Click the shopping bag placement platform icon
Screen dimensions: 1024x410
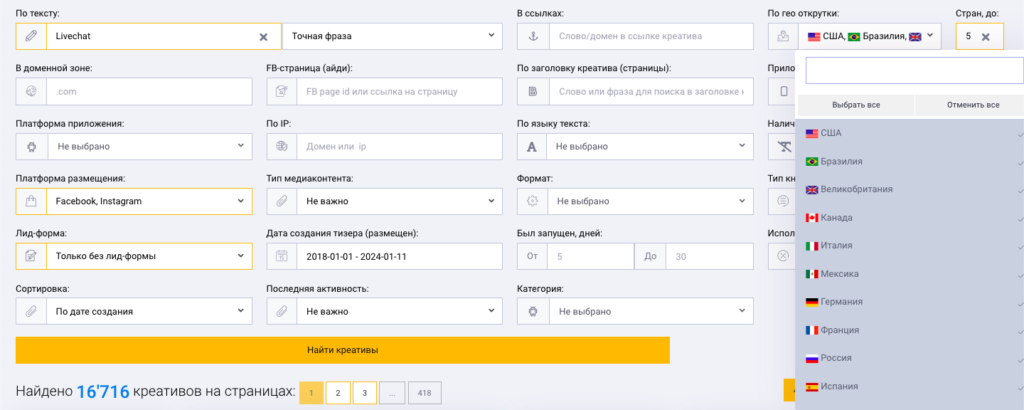(31, 202)
